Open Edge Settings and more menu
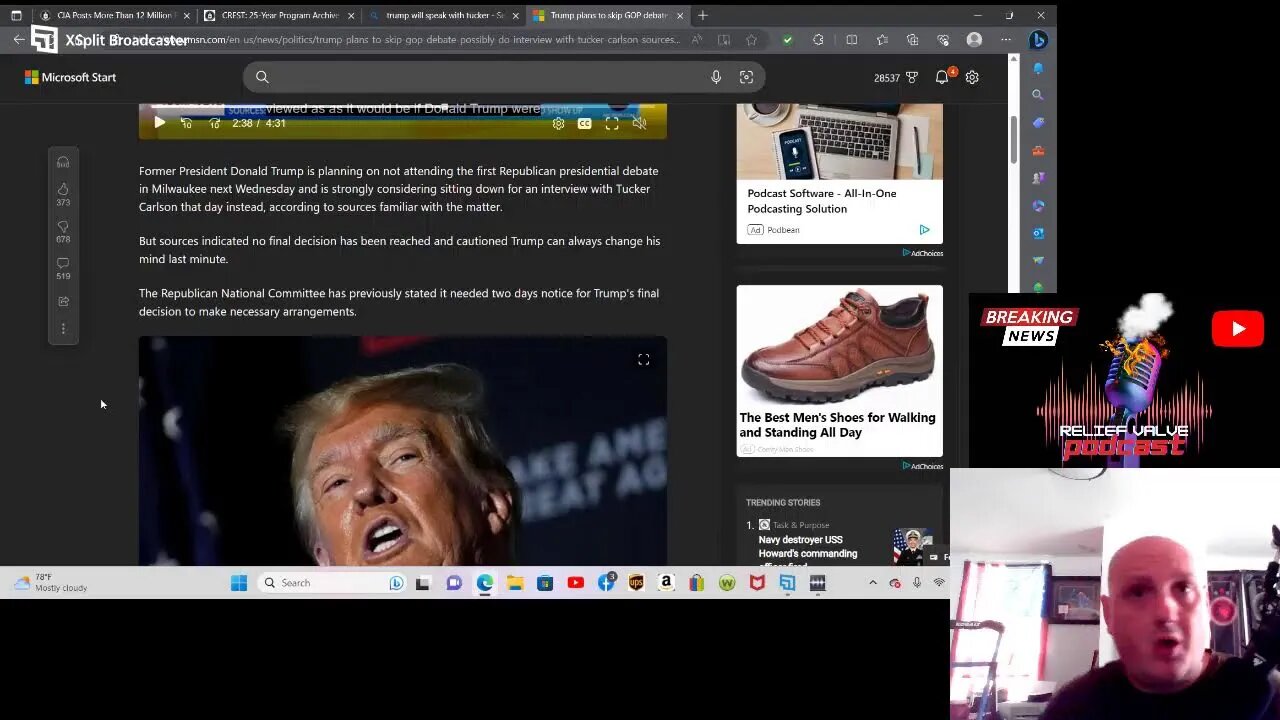The width and height of the screenshot is (1280, 720). coord(1006,40)
